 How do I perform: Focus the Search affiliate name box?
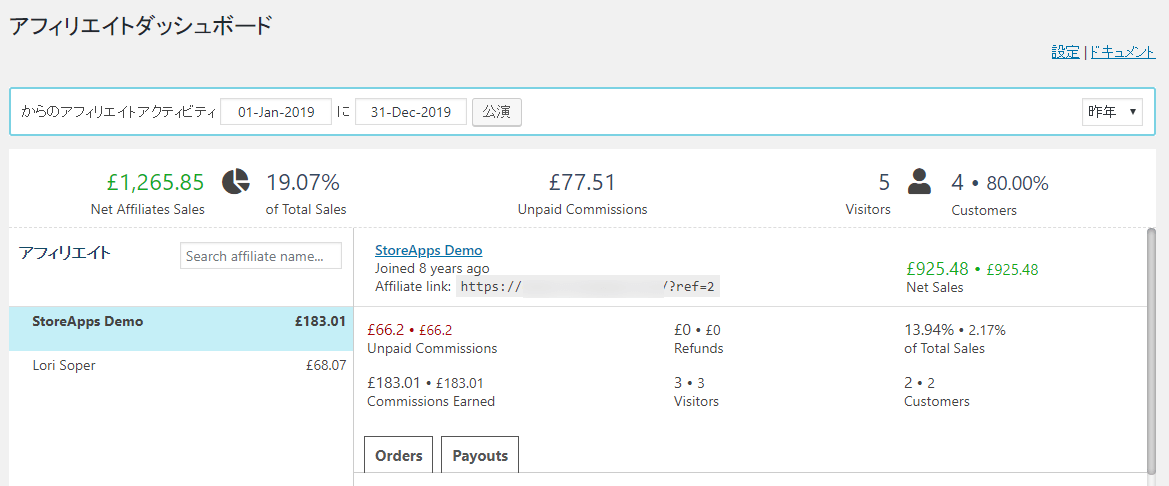(261, 256)
